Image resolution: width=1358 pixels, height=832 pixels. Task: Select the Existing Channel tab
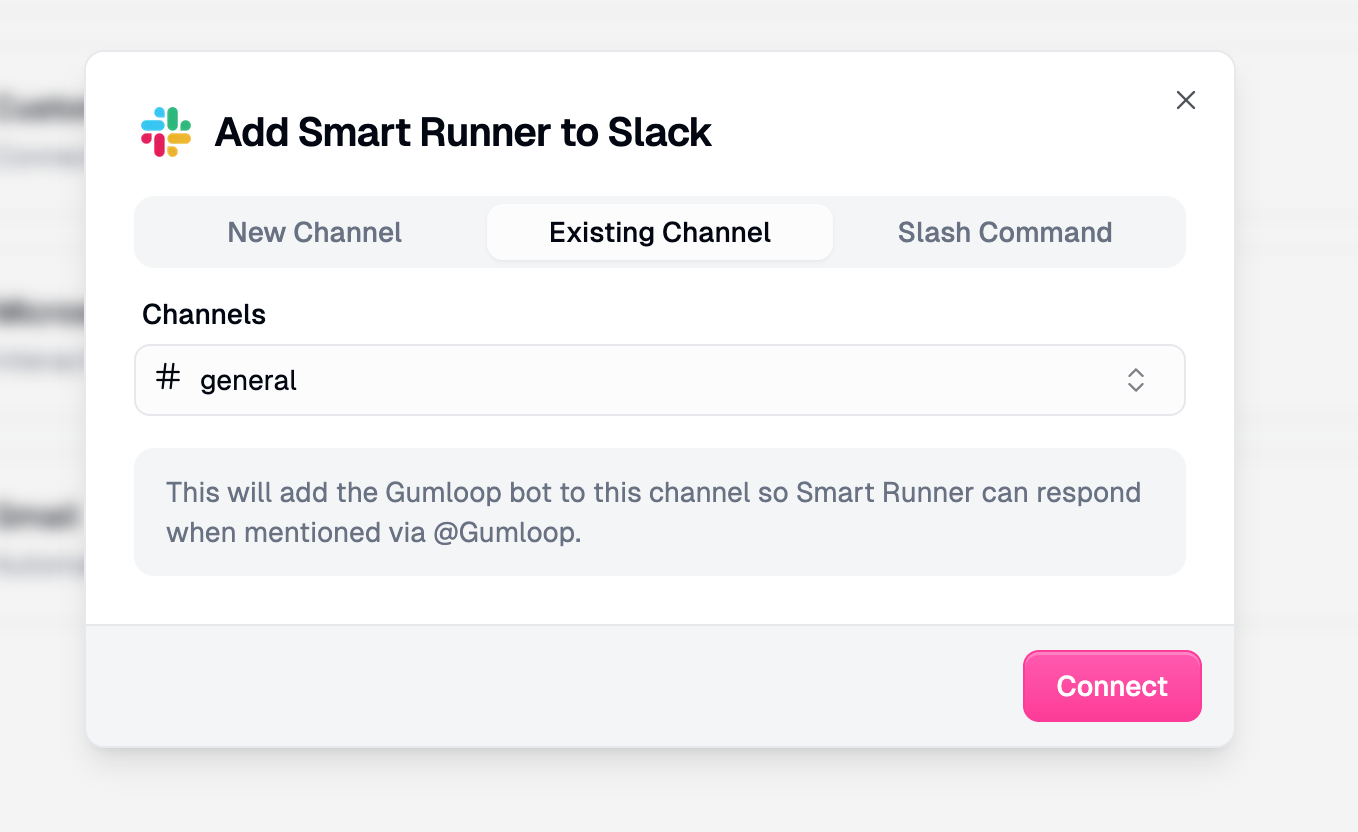click(x=659, y=232)
